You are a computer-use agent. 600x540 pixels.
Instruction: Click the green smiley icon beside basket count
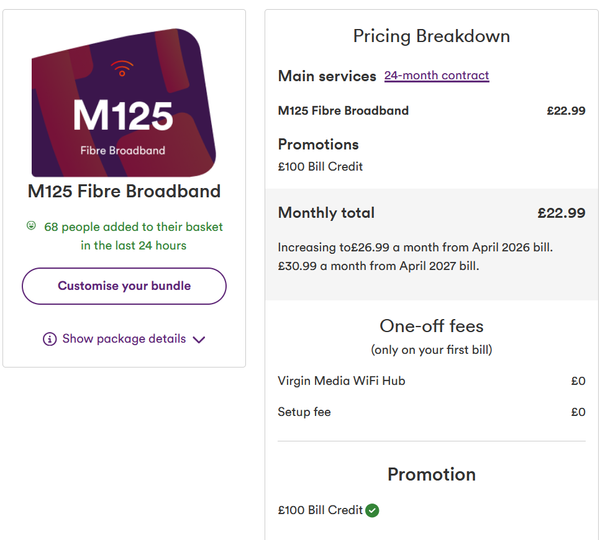click(31, 226)
